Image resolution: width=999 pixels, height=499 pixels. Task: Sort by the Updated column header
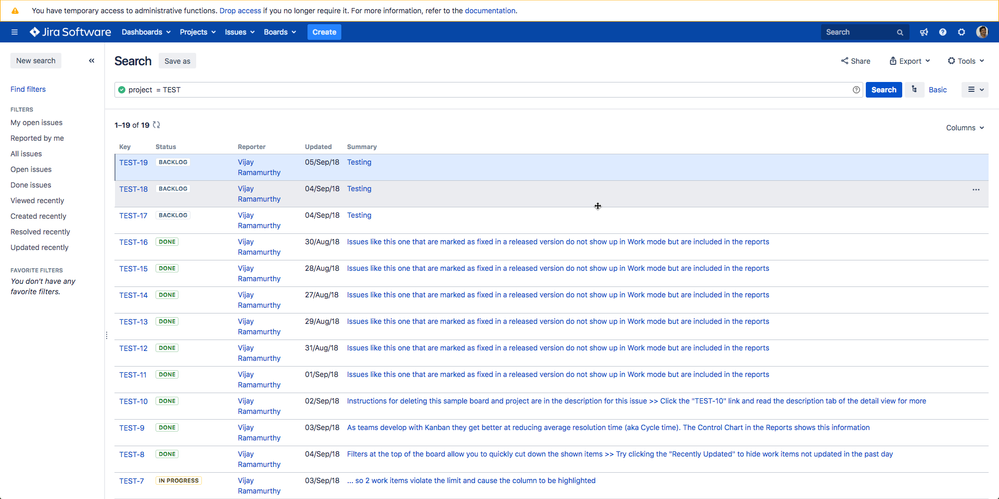click(x=318, y=147)
